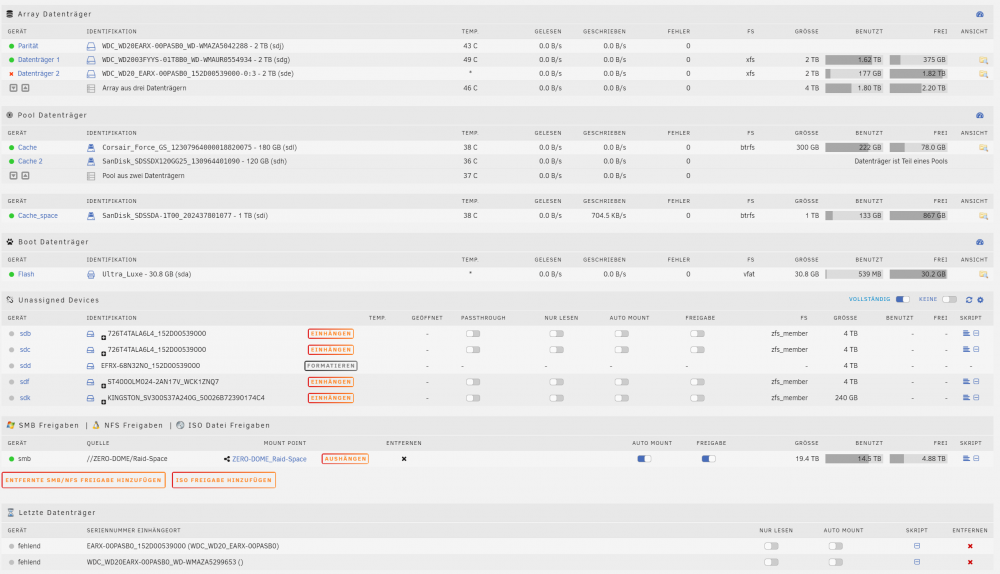Click share icon beside ZERO-DOME_Raid-Space

tap(226, 459)
